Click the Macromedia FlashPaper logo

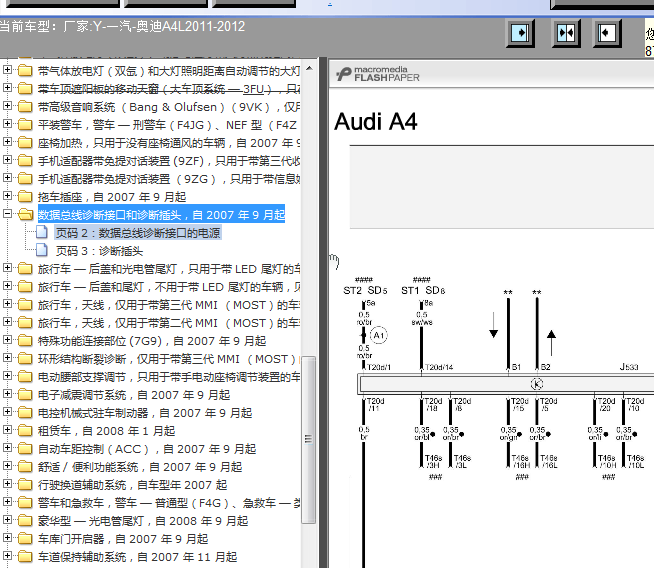click(x=378, y=74)
